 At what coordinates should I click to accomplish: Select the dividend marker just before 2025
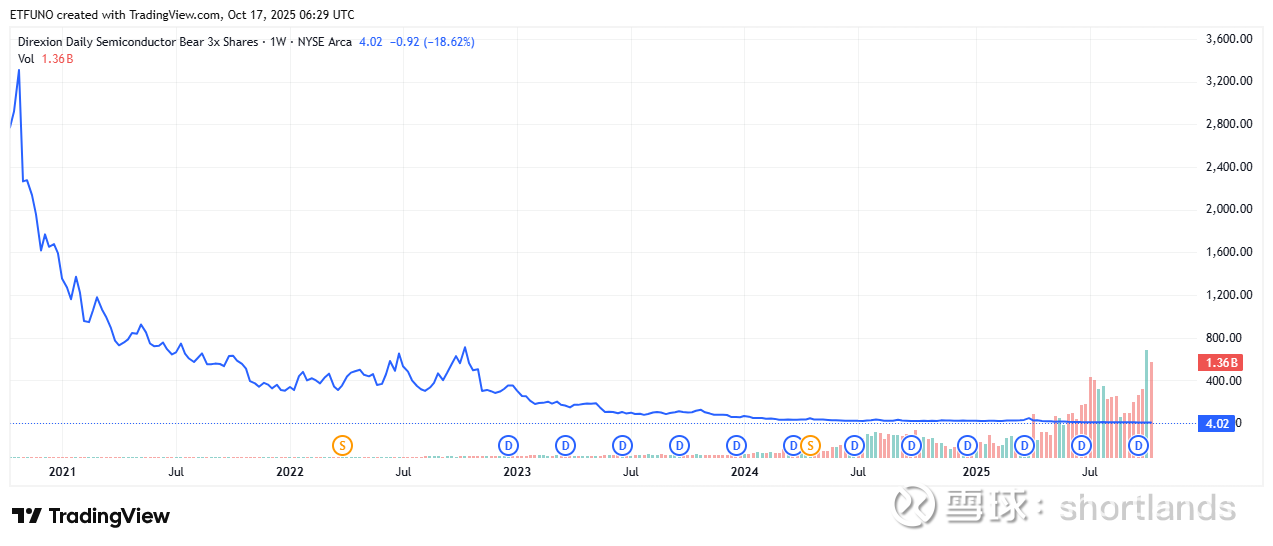967,444
